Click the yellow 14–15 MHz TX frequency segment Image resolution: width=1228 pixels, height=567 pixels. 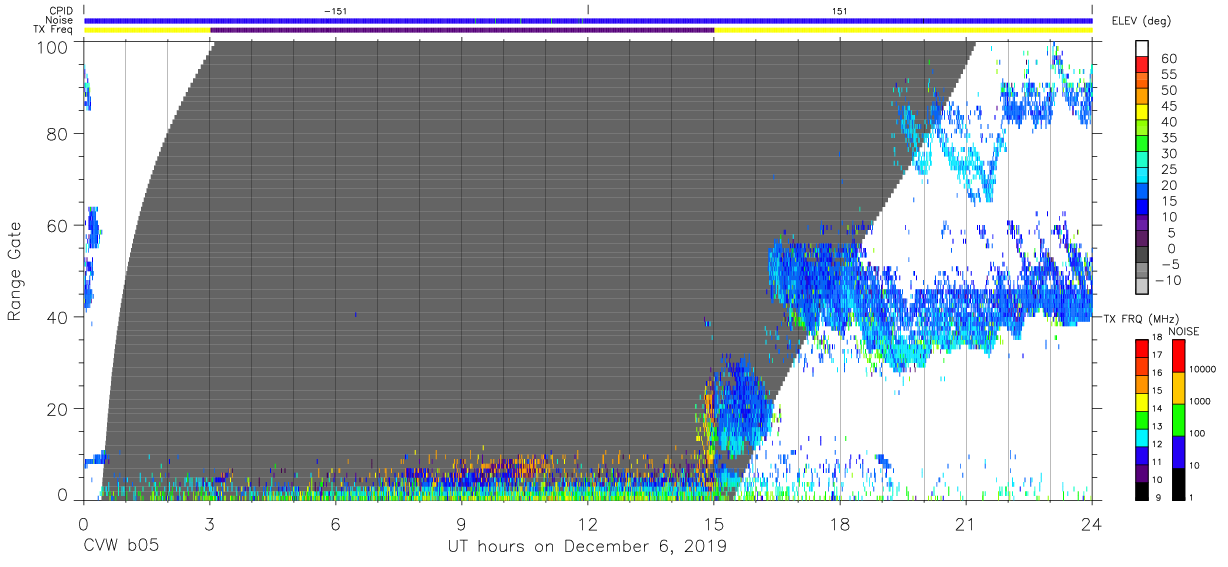(1143, 400)
